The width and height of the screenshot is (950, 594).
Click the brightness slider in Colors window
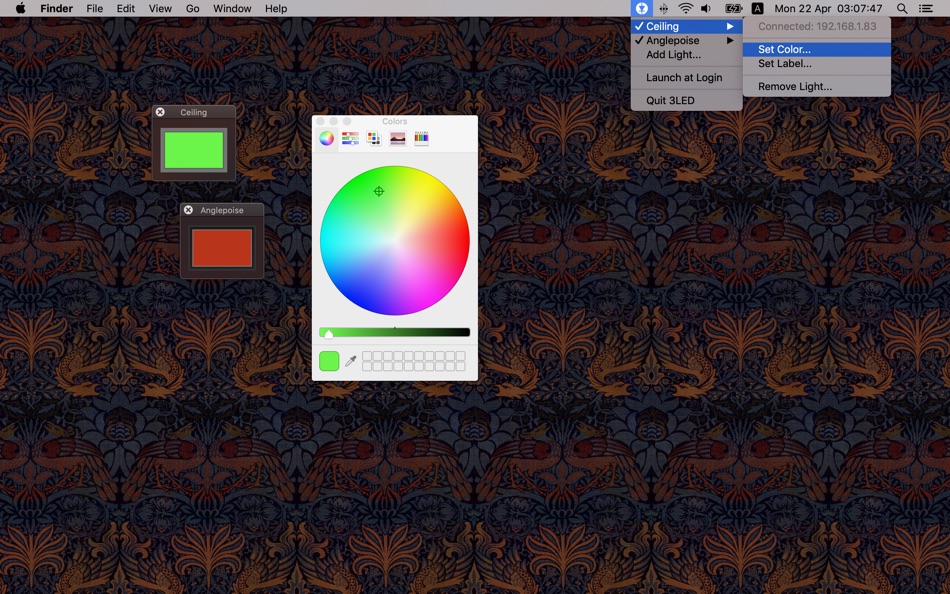(394, 332)
